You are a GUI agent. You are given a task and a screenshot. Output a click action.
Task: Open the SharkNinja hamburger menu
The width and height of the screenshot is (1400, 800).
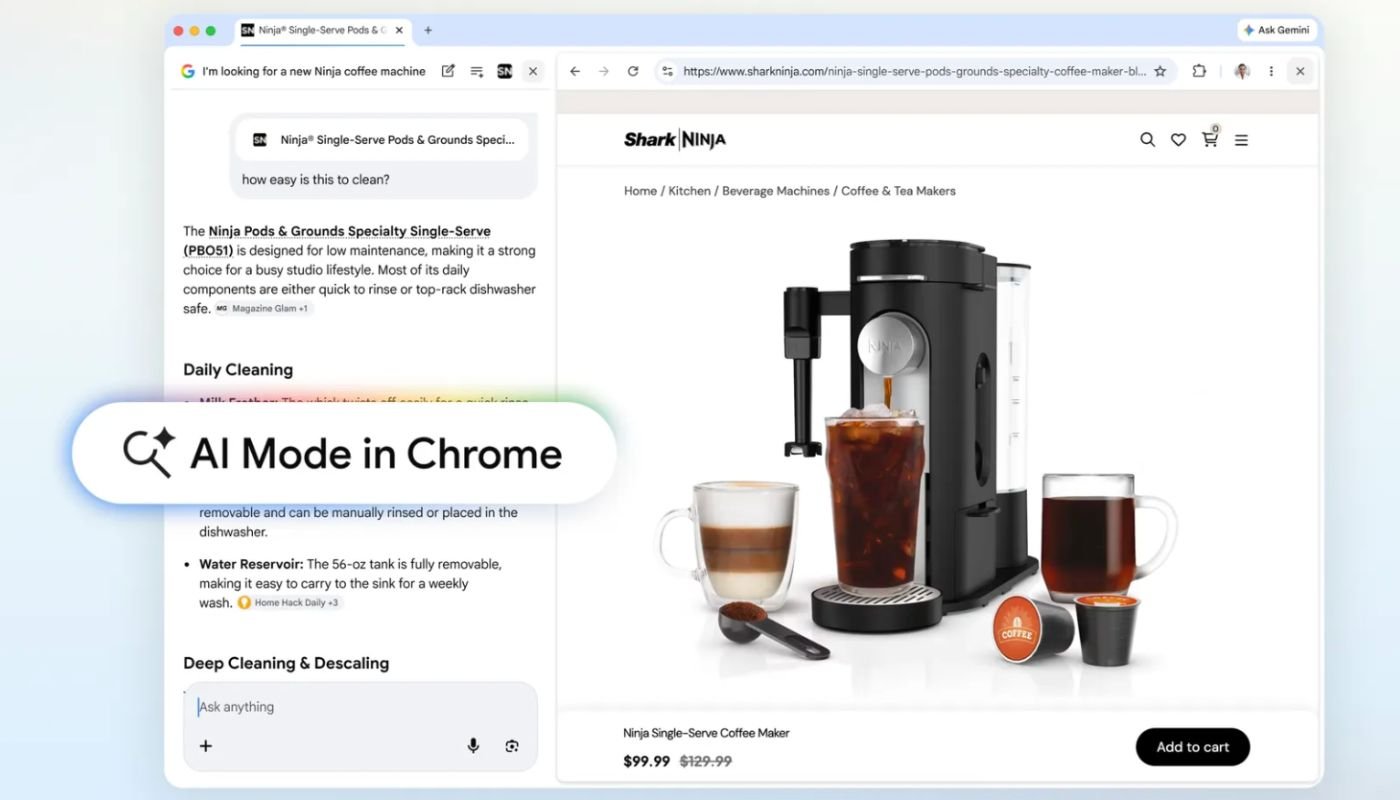(1241, 140)
